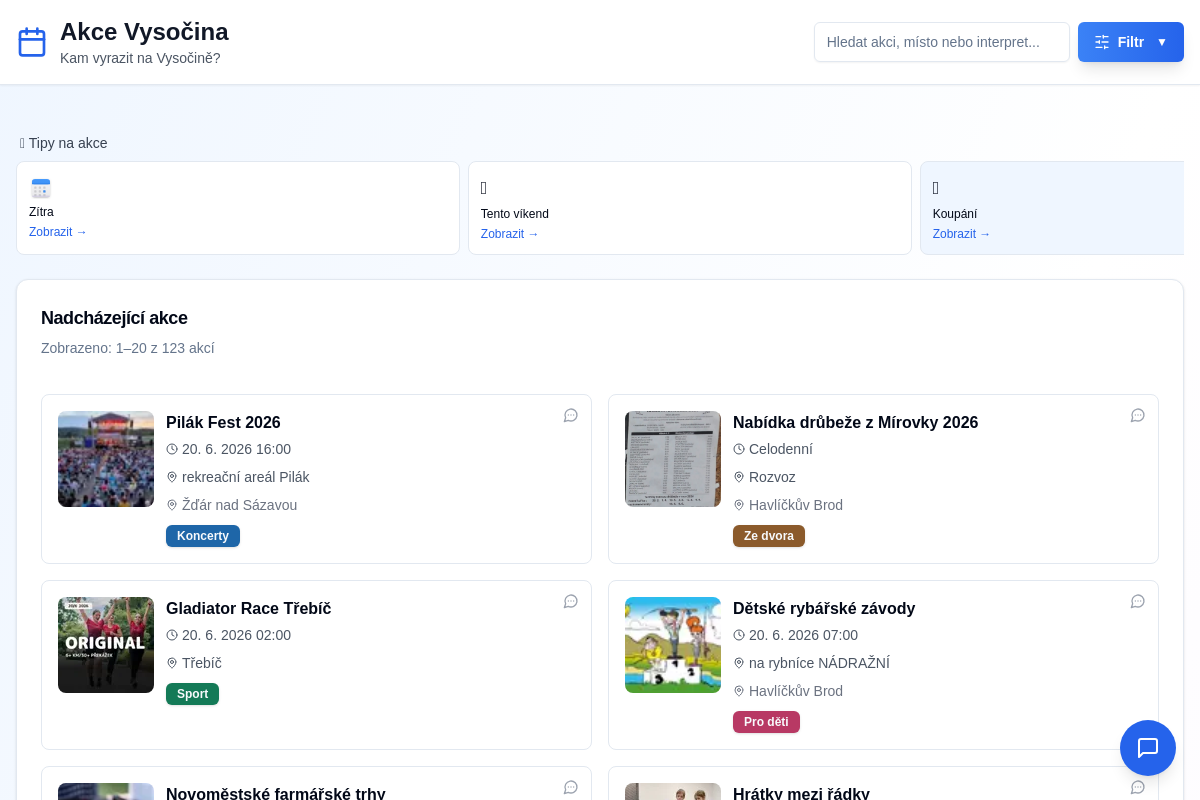Click the Gladiator Race ORIGINAL thumbnail
The height and width of the screenshot is (800, 1200).
[x=106, y=645]
